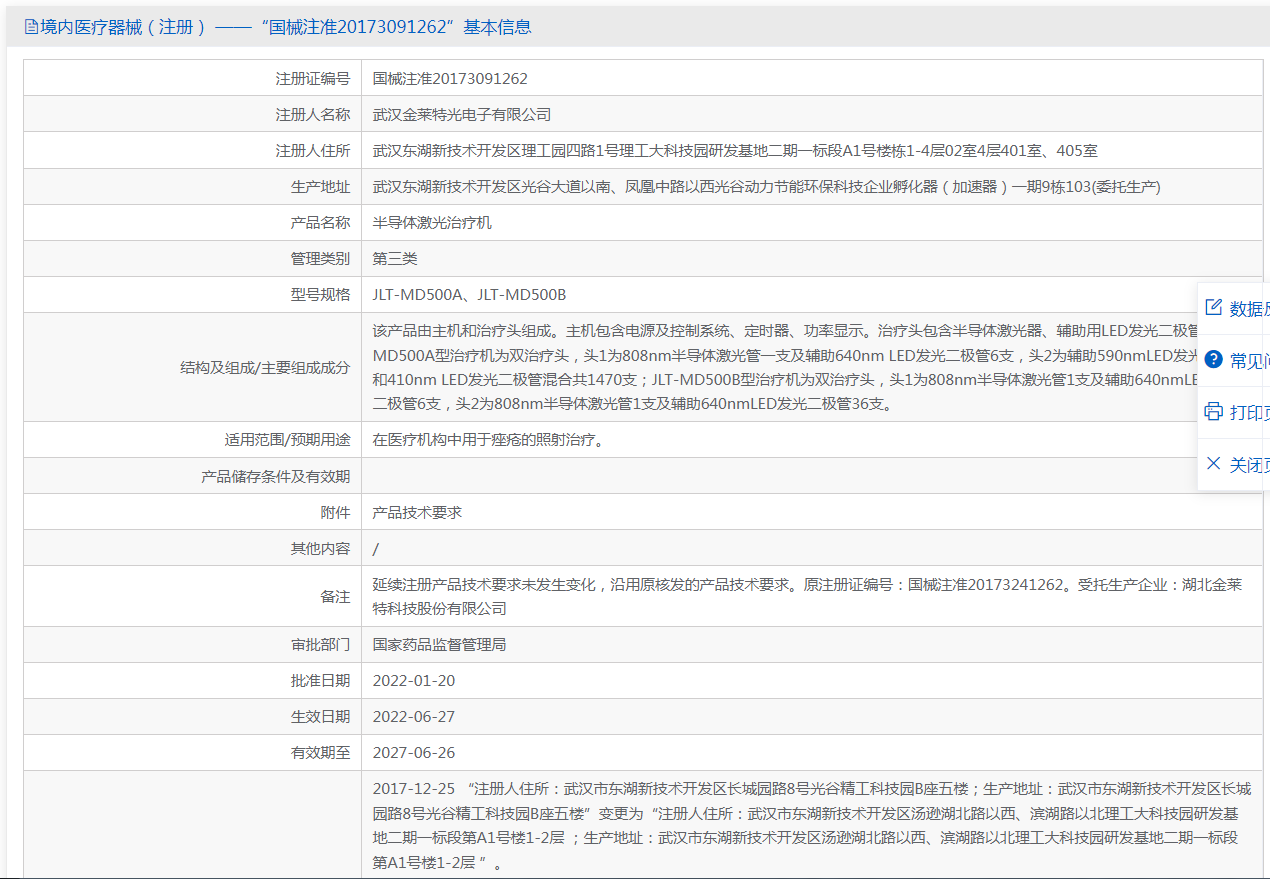Open the 数据 feedback link in side panel
The height and width of the screenshot is (879, 1270).
coord(1250,309)
